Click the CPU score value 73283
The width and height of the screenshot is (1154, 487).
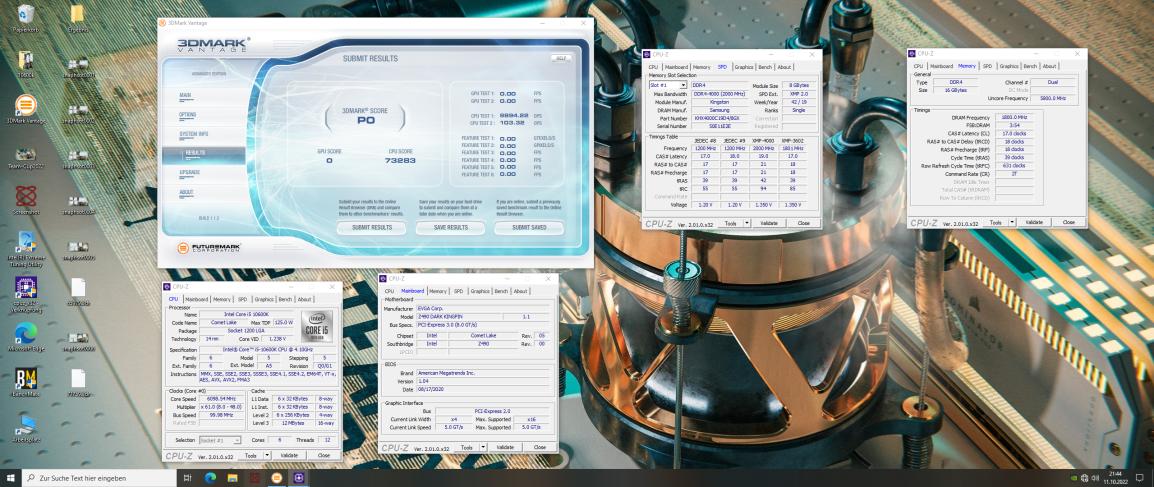401,160
